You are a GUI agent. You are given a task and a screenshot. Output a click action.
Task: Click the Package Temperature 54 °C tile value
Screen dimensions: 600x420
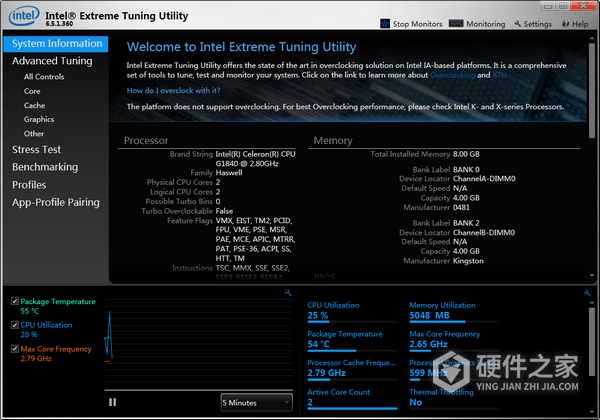(318, 344)
